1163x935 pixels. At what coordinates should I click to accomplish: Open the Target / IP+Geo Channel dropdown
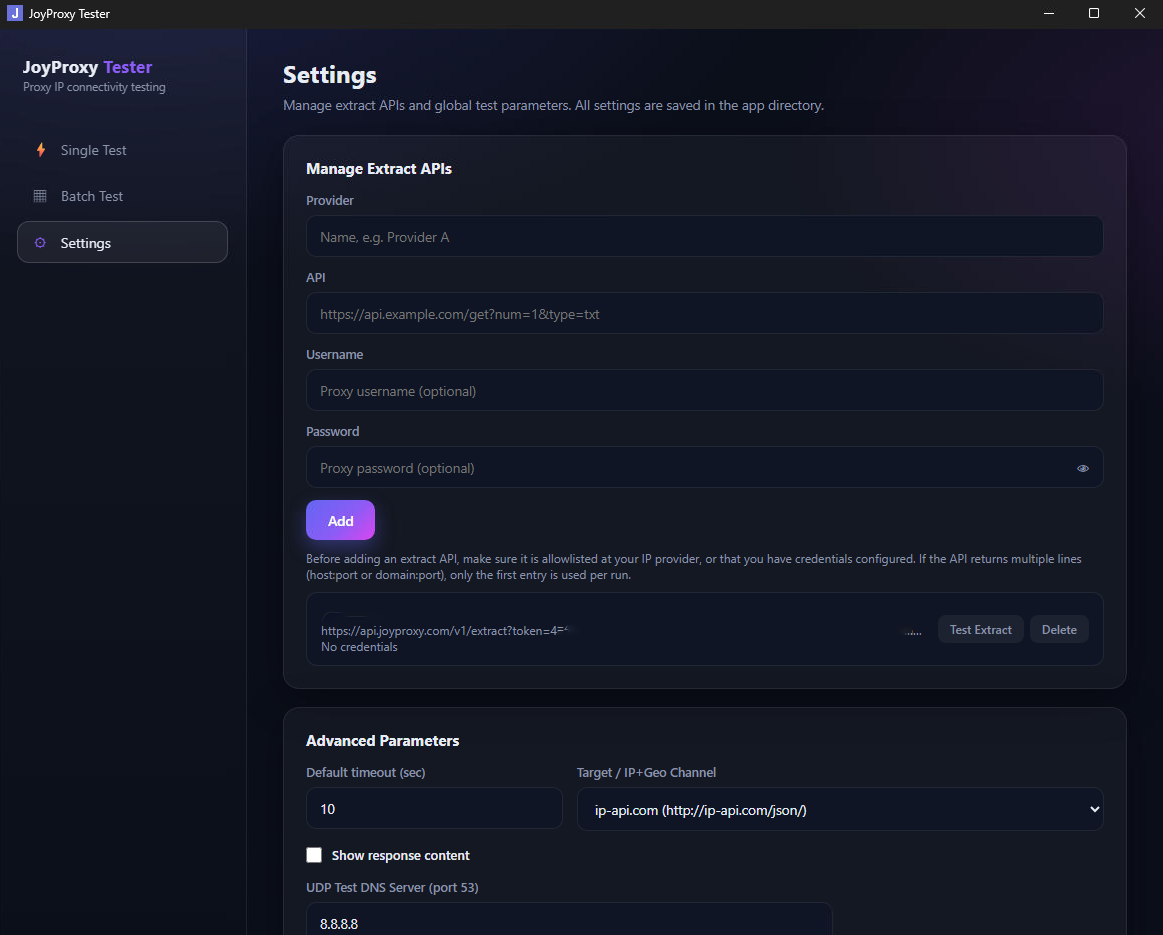(840, 810)
